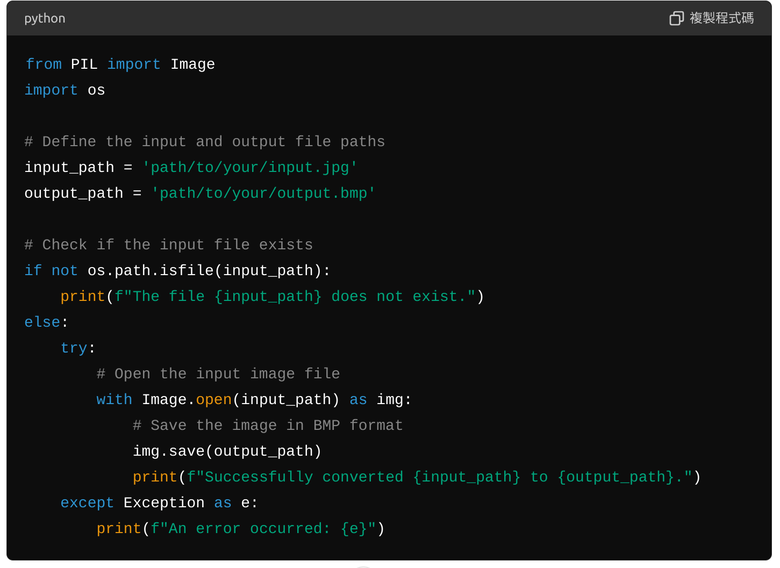Click the img.save(output_path) line
Image resolution: width=780 pixels, height=568 pixels.
coord(227,451)
